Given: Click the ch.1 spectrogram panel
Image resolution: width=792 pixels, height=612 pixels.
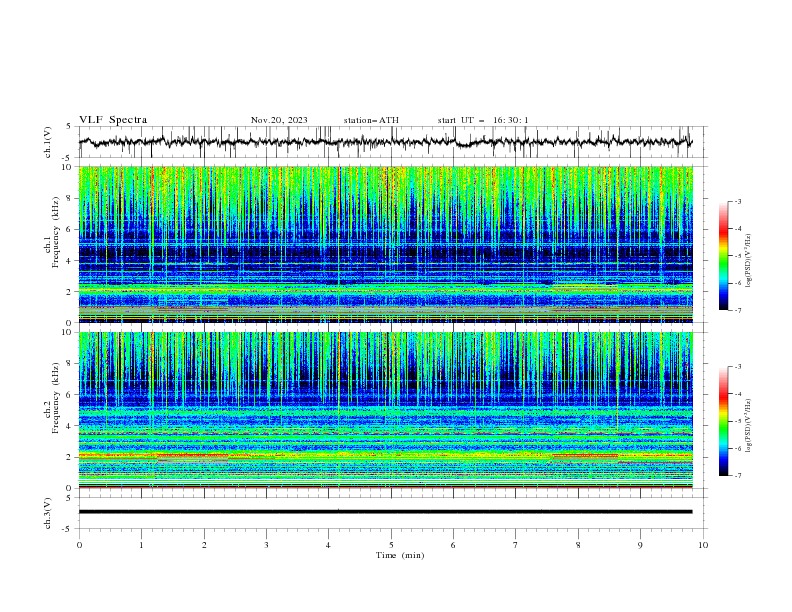Looking at the screenshot, I should pyautogui.click(x=386, y=244).
